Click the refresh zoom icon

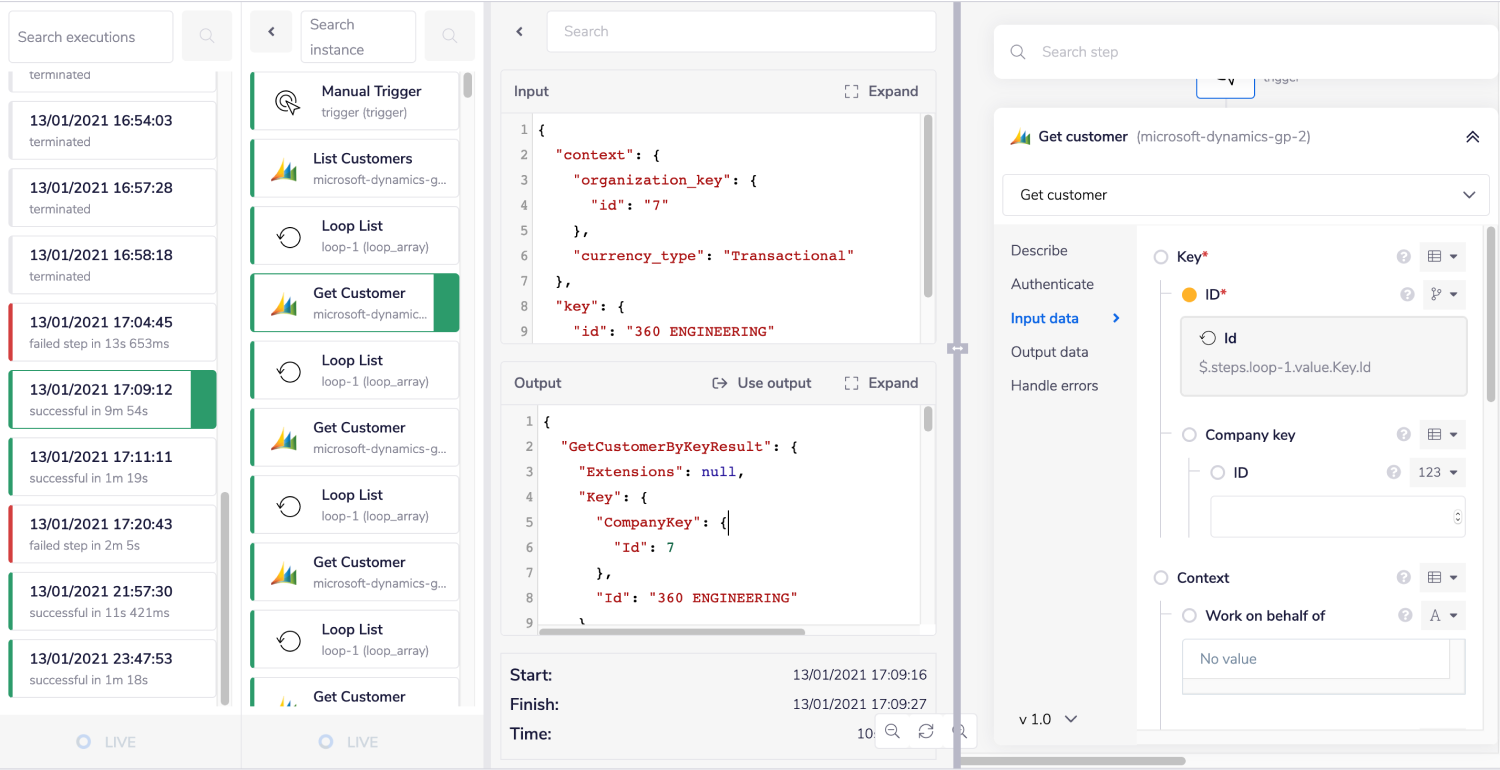click(x=926, y=732)
